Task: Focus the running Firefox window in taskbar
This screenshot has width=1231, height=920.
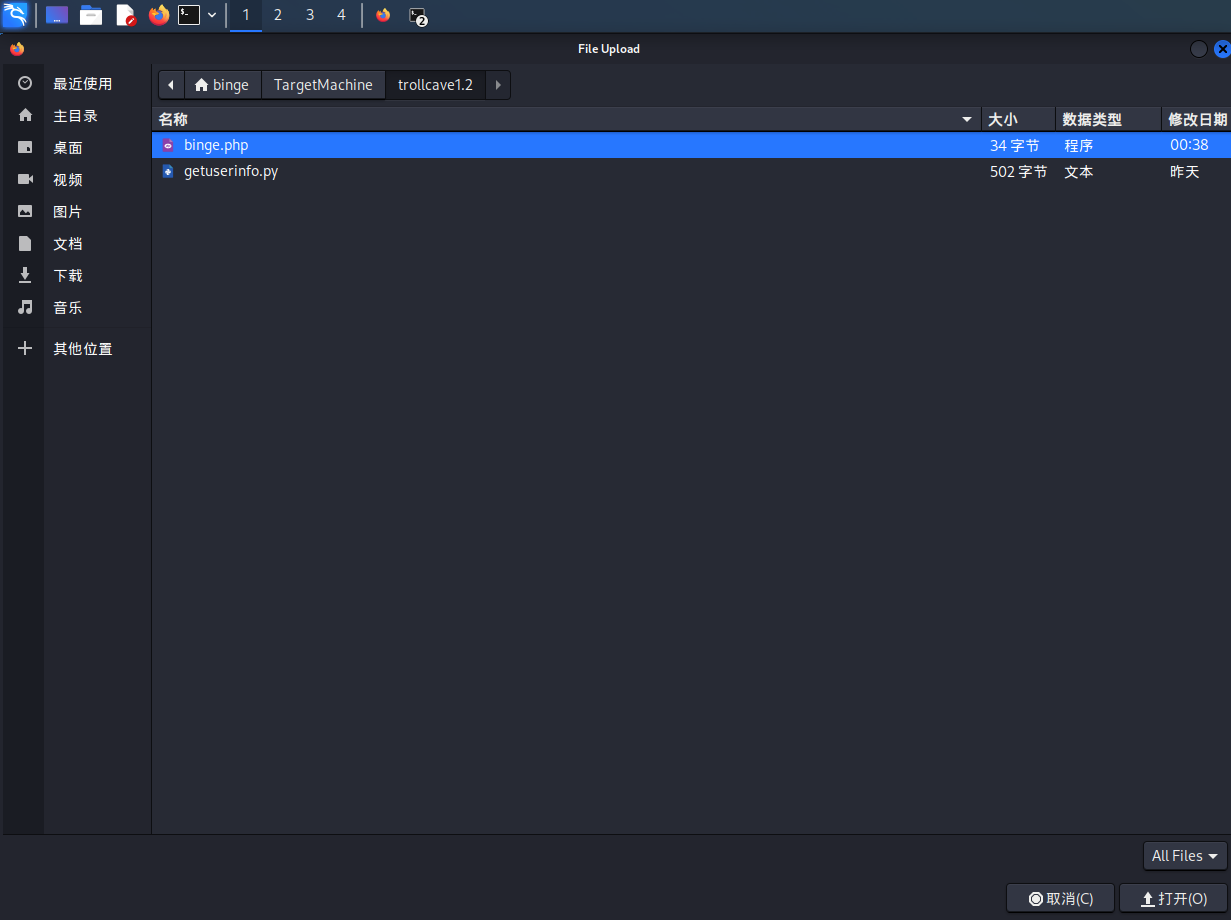Action: (x=383, y=15)
